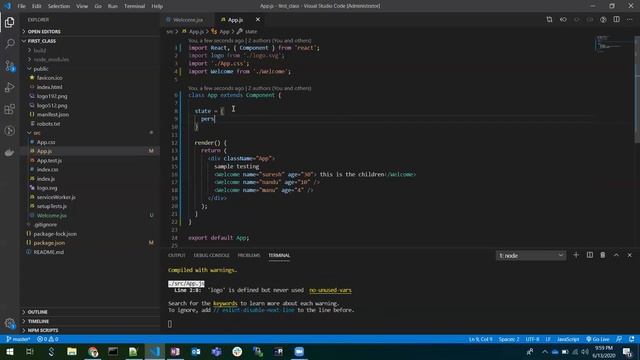The width and height of the screenshot is (640, 360).
Task: Kill the terminal with the trash icon
Action: (x=603, y=255)
